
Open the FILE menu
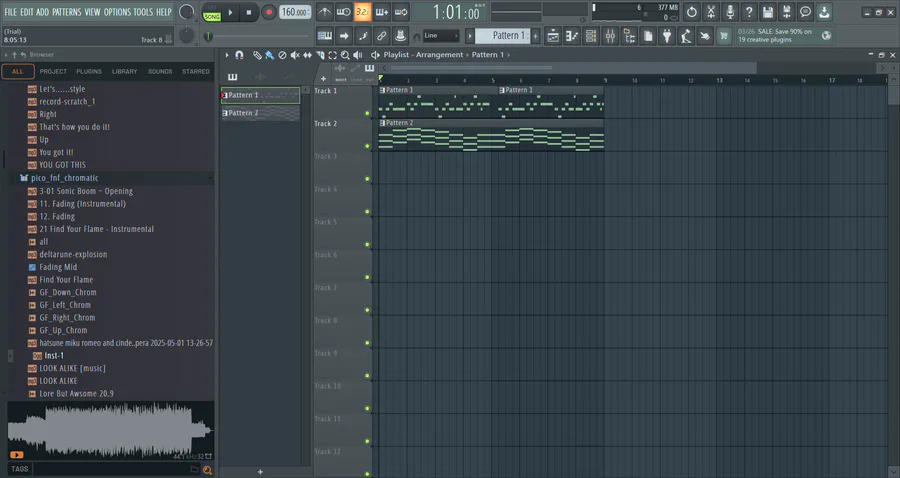pyautogui.click(x=10, y=12)
